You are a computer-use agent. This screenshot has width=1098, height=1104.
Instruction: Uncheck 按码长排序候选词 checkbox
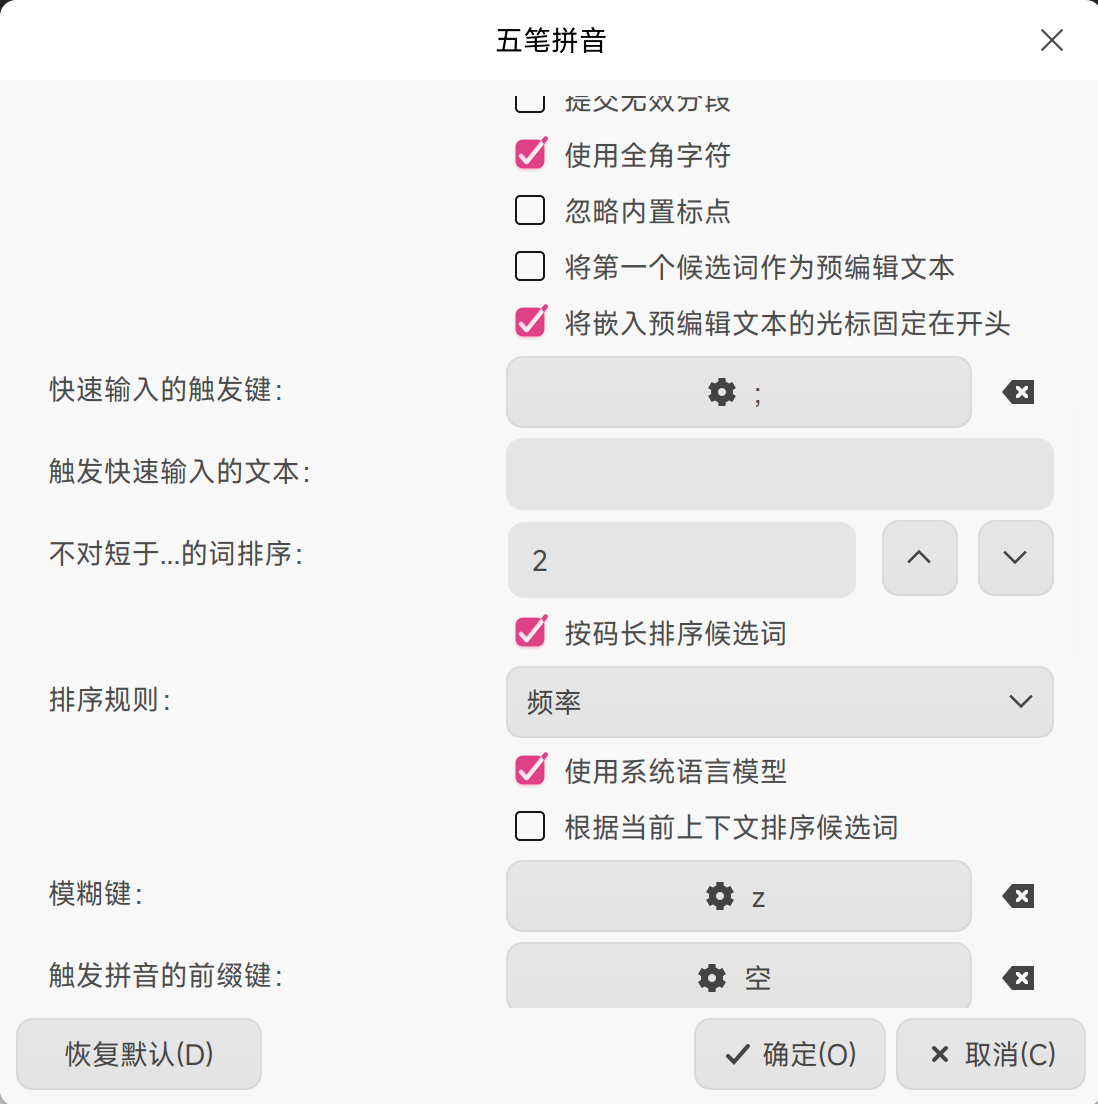(x=530, y=632)
